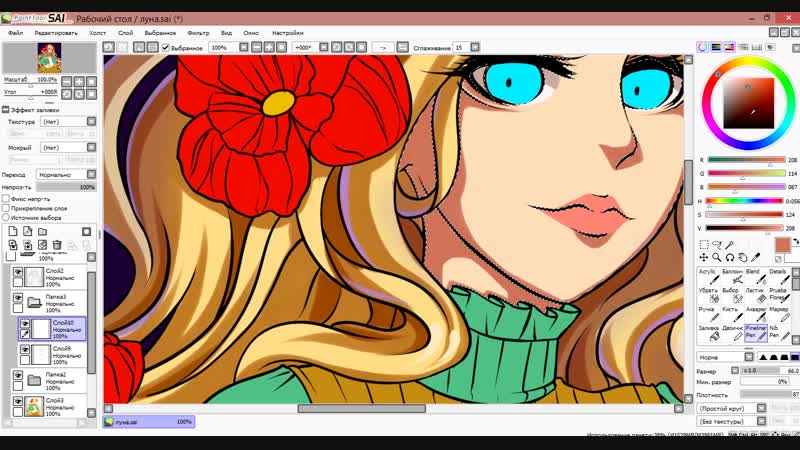Enable the Фикс непр-ть checkbox
This screenshot has height=450, width=800.
click(6, 198)
